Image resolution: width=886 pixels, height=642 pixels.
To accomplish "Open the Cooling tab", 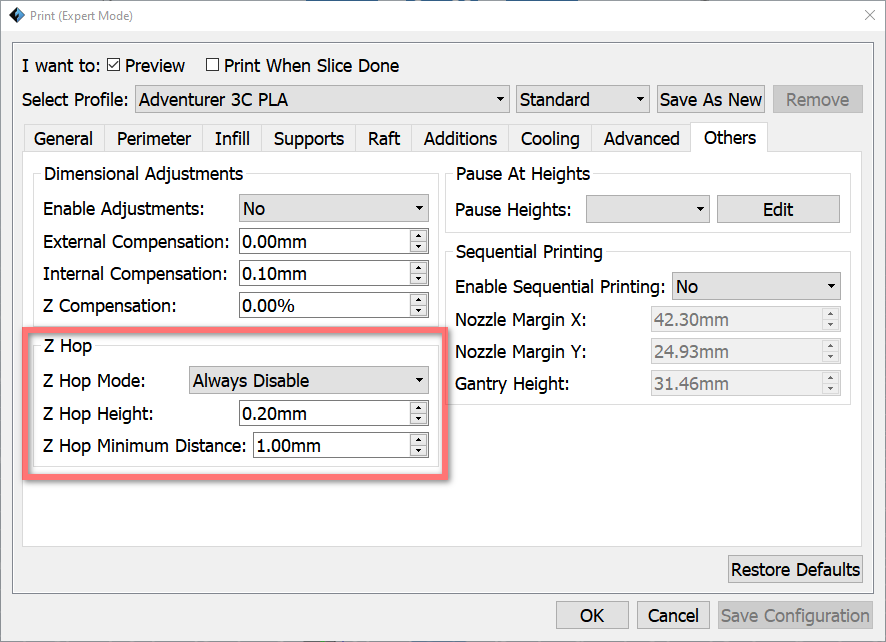I will [x=550, y=138].
